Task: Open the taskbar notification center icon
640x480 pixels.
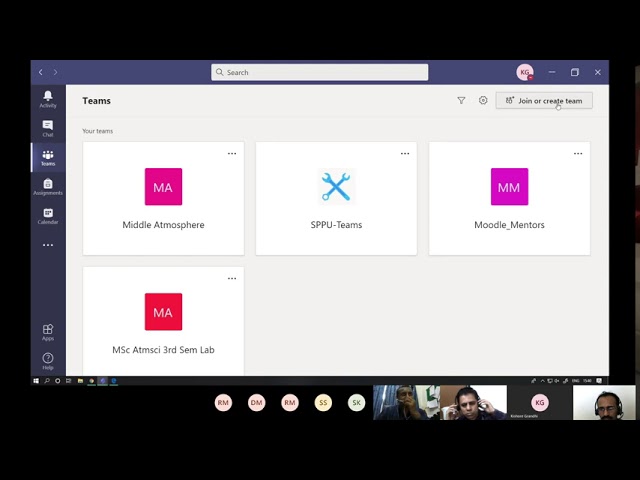Action: coord(599,381)
